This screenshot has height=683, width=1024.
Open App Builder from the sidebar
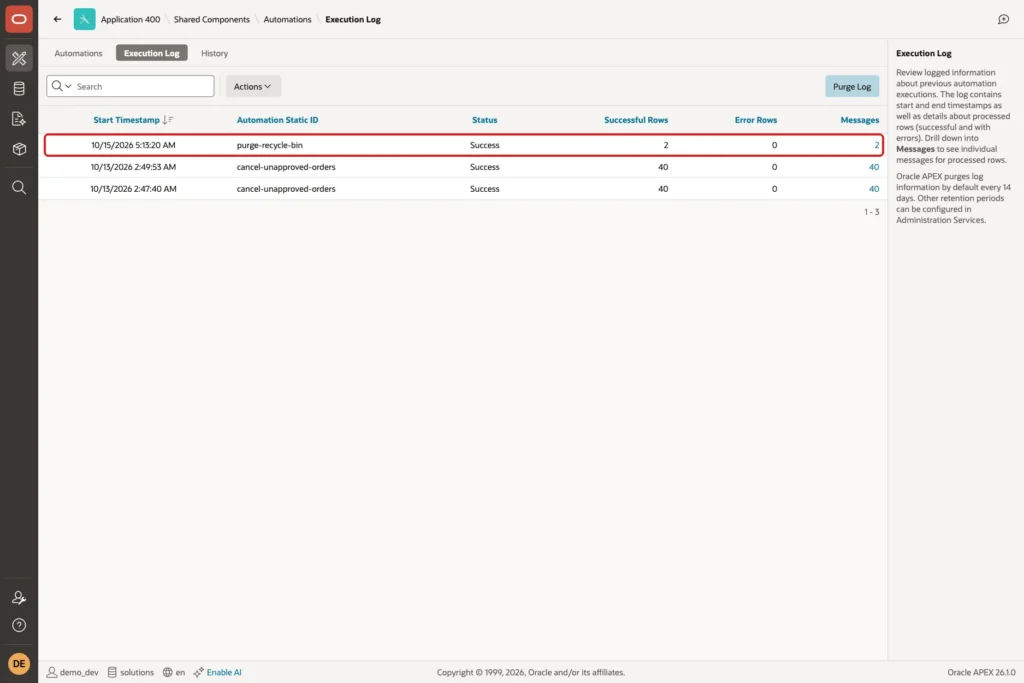pyautogui.click(x=19, y=58)
